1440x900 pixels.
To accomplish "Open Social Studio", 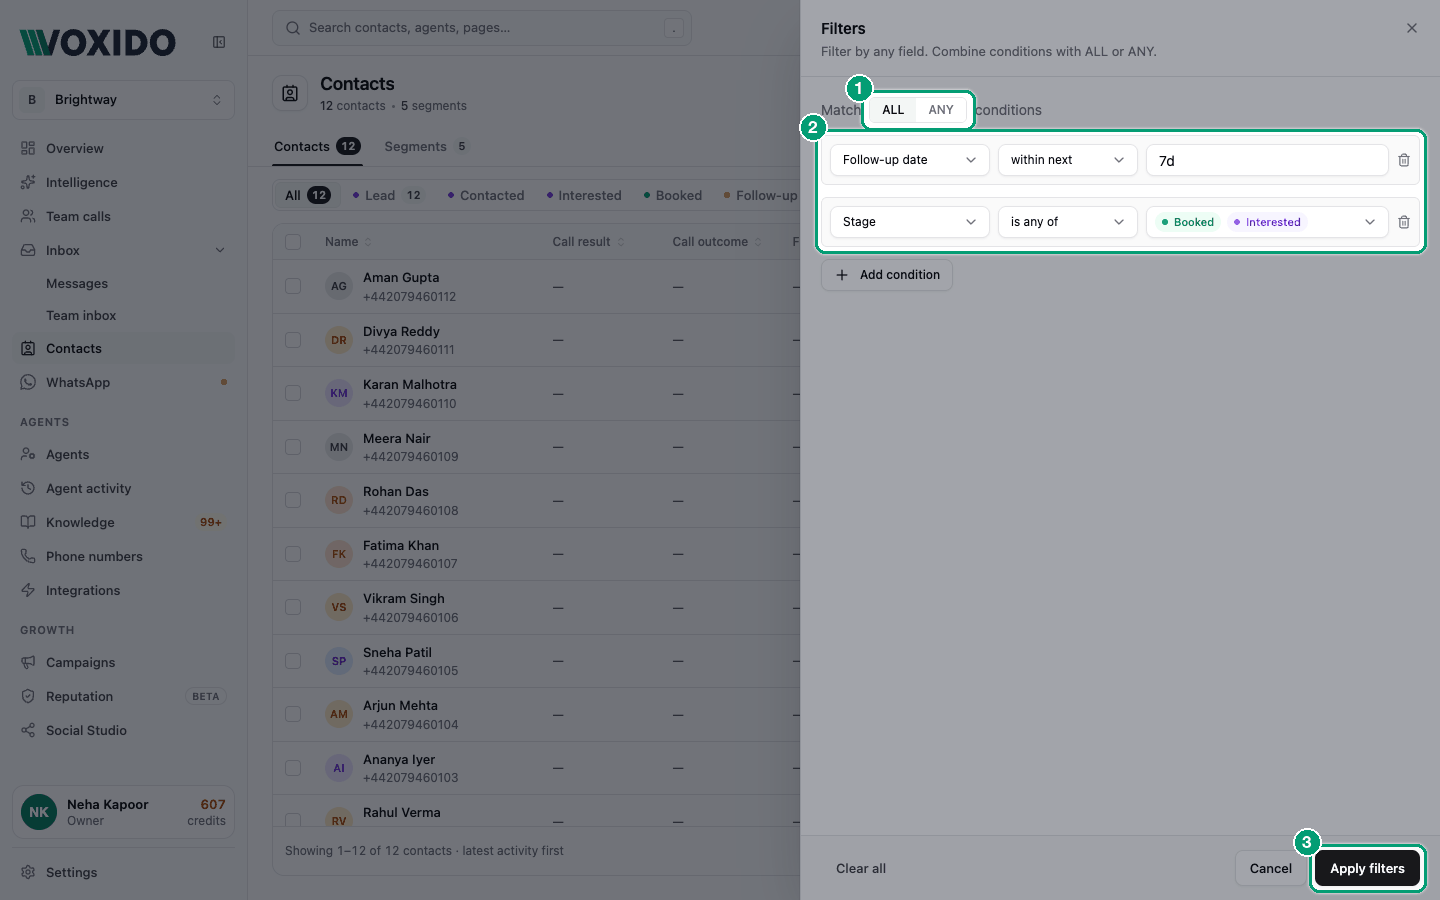I will (x=124, y=730).
